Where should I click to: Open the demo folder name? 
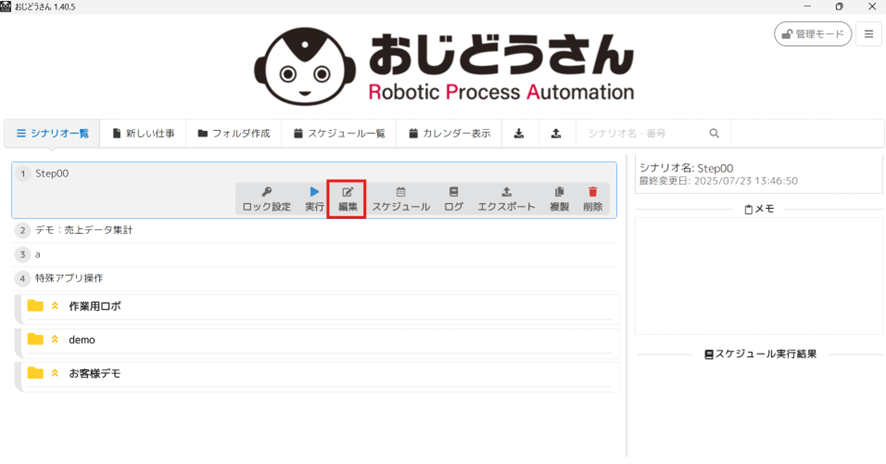[x=82, y=340]
